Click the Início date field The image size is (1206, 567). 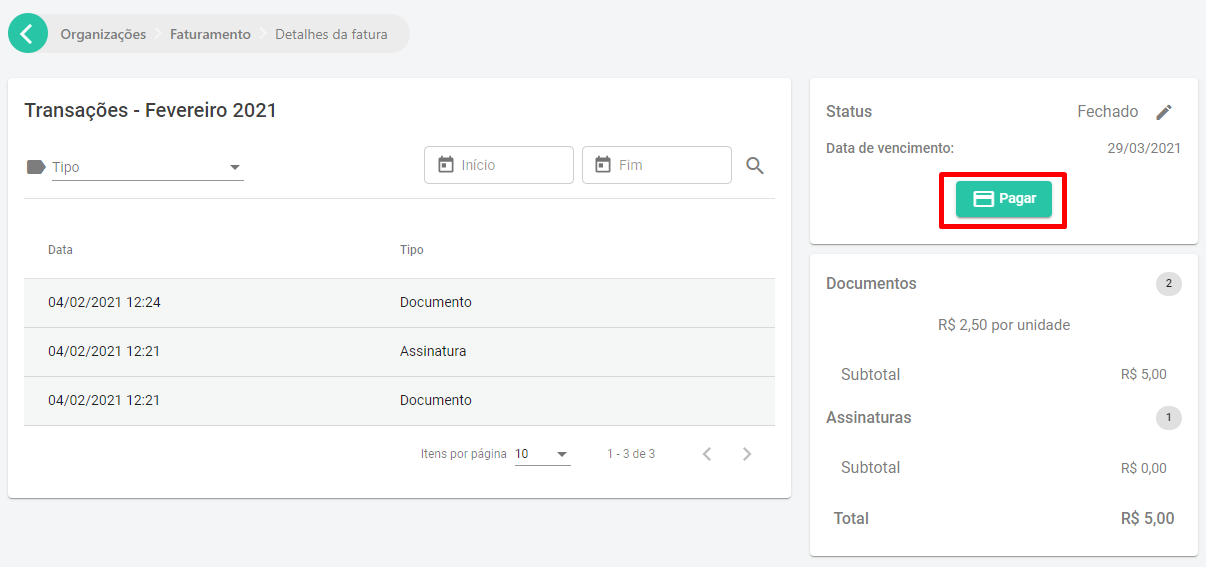499,165
